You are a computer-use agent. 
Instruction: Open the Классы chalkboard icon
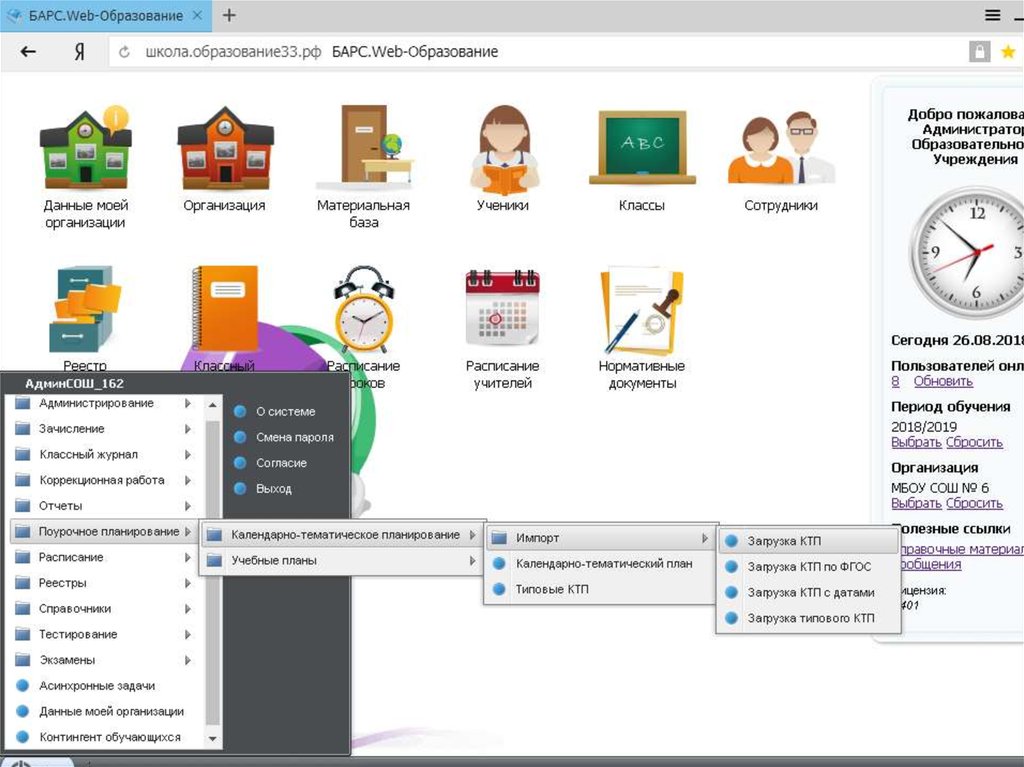tap(641, 148)
